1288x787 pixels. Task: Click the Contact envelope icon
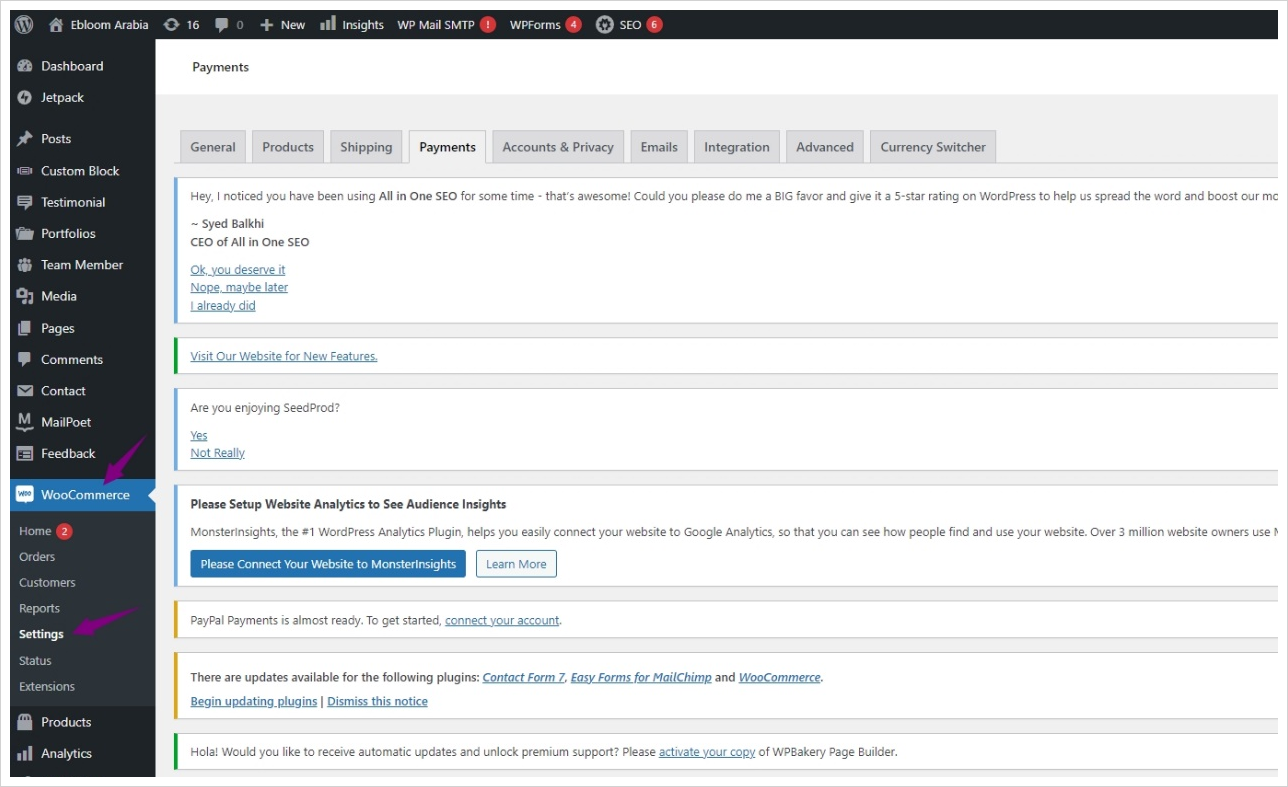pos(25,391)
